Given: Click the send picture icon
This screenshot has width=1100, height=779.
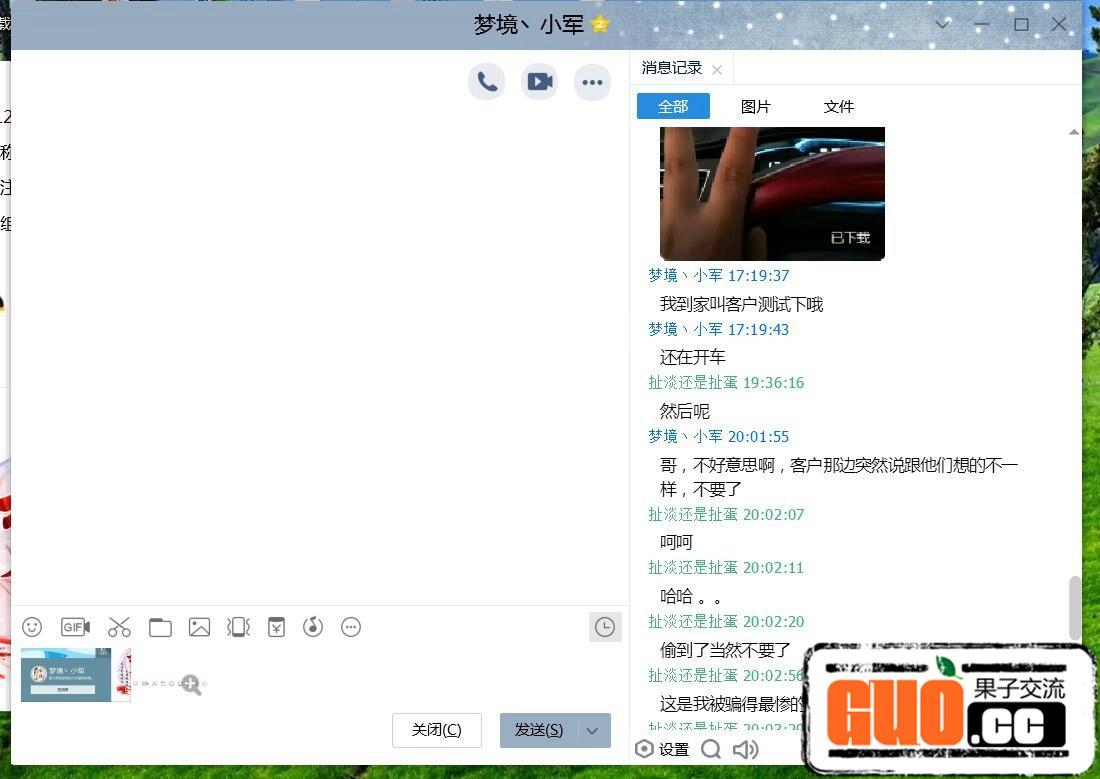Looking at the screenshot, I should pos(200,627).
